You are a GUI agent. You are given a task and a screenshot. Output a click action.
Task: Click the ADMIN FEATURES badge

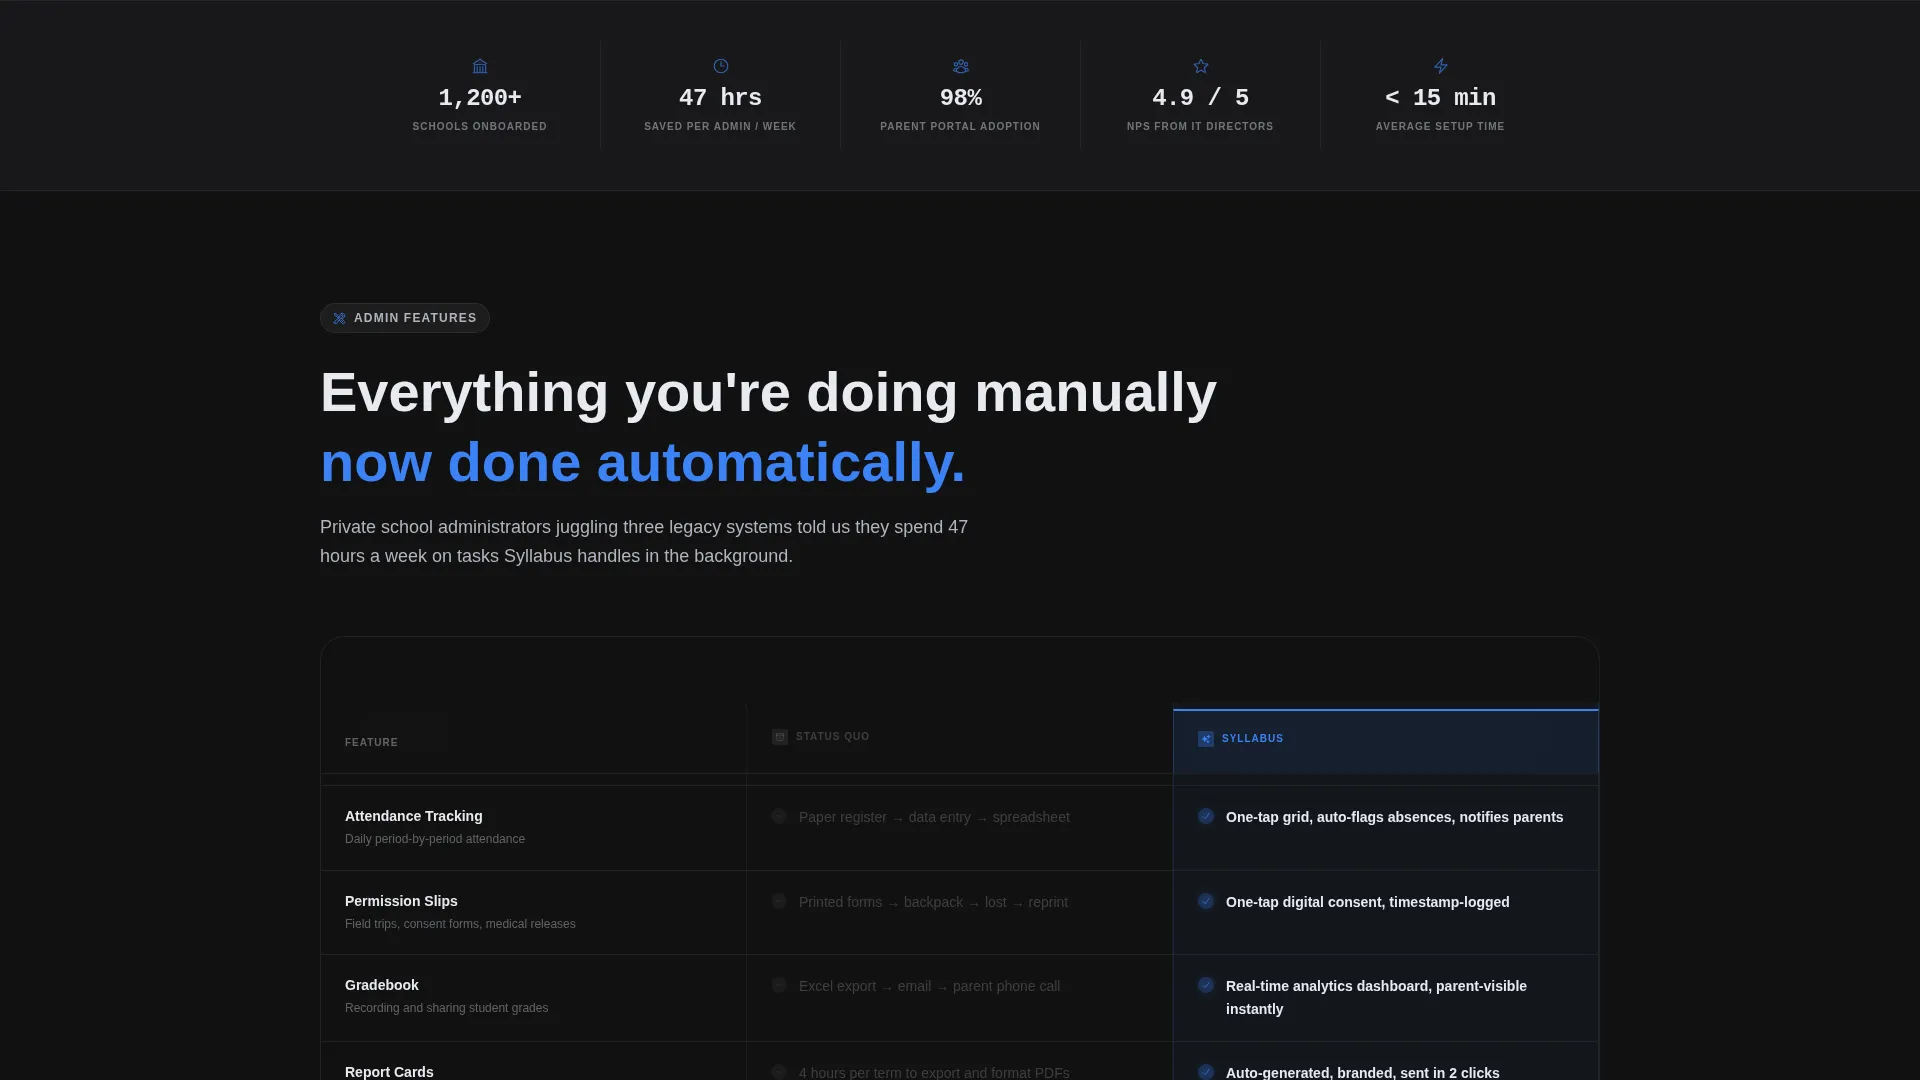(x=405, y=318)
